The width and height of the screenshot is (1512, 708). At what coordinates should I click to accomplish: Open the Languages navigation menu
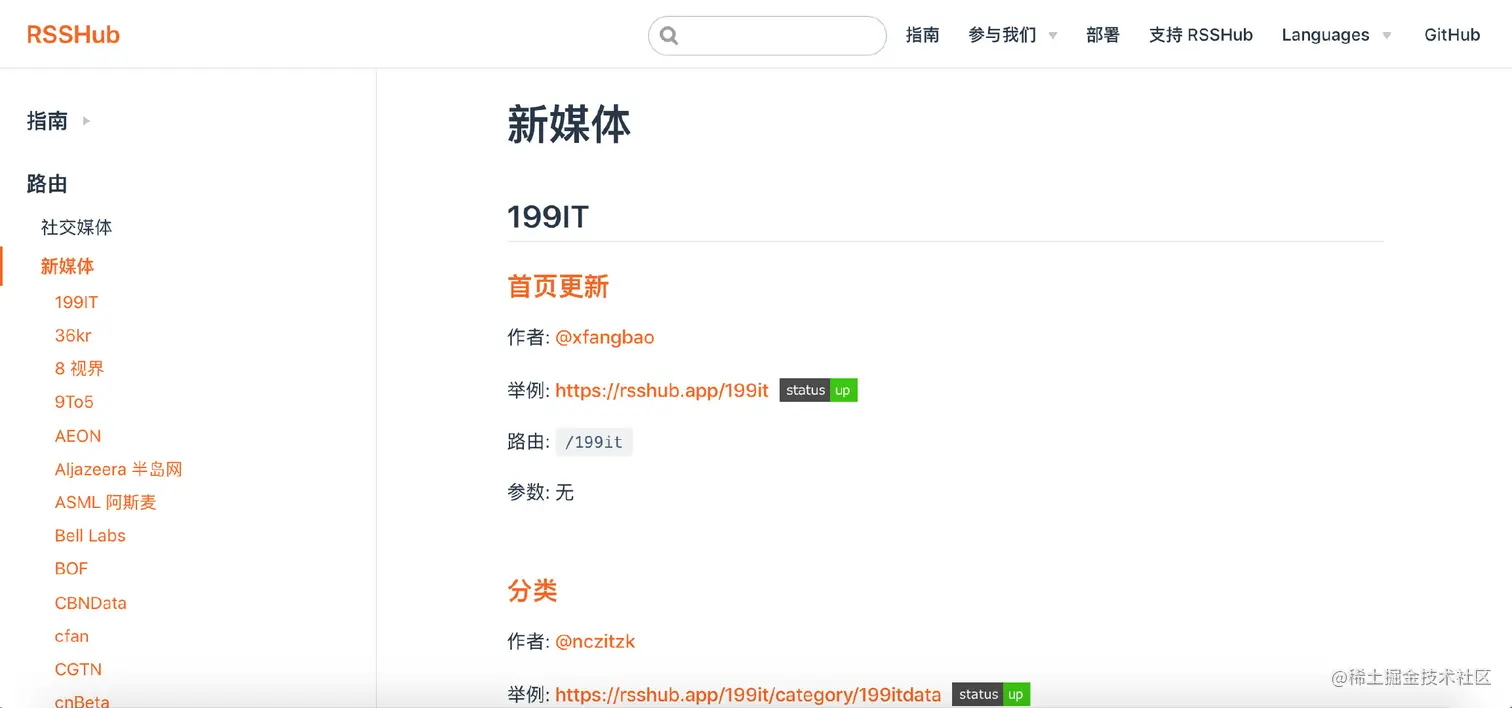click(x=1325, y=35)
